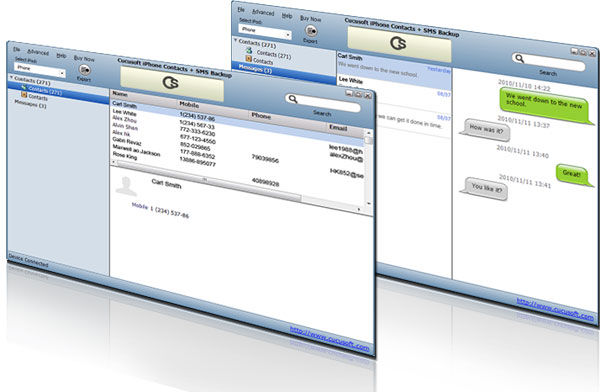Open the Advanced menu in front window
This screenshot has height=392, width=600.
38,52
